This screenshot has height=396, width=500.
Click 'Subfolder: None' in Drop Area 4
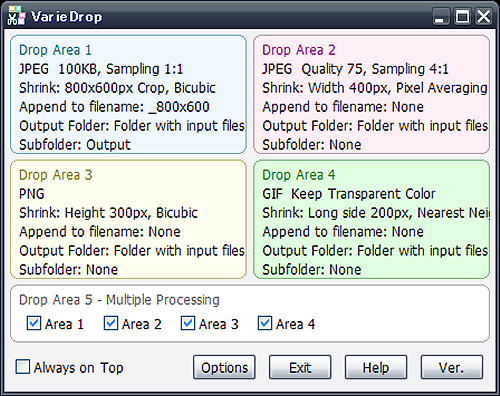coord(312,270)
